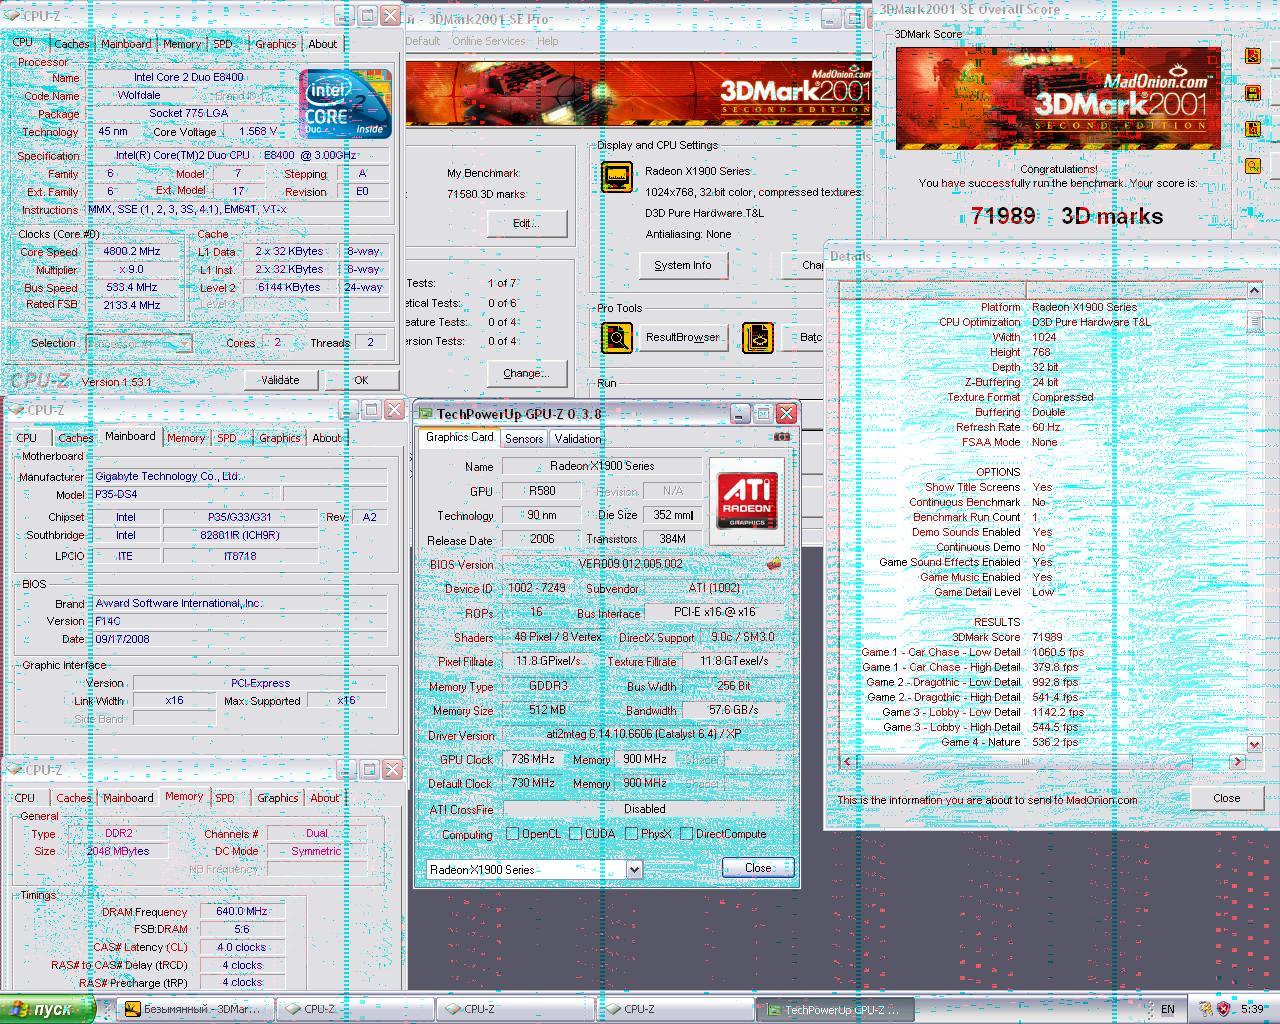
Task: Open the SPD tab in Mainboard CPU-Z window
Action: point(227,438)
